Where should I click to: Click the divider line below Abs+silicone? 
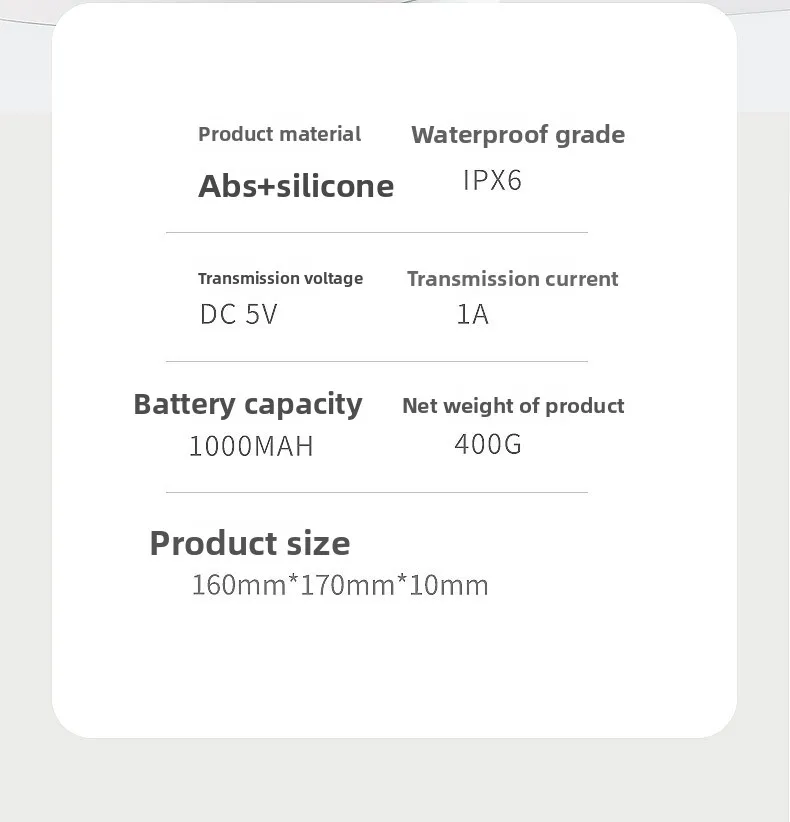coord(376,232)
